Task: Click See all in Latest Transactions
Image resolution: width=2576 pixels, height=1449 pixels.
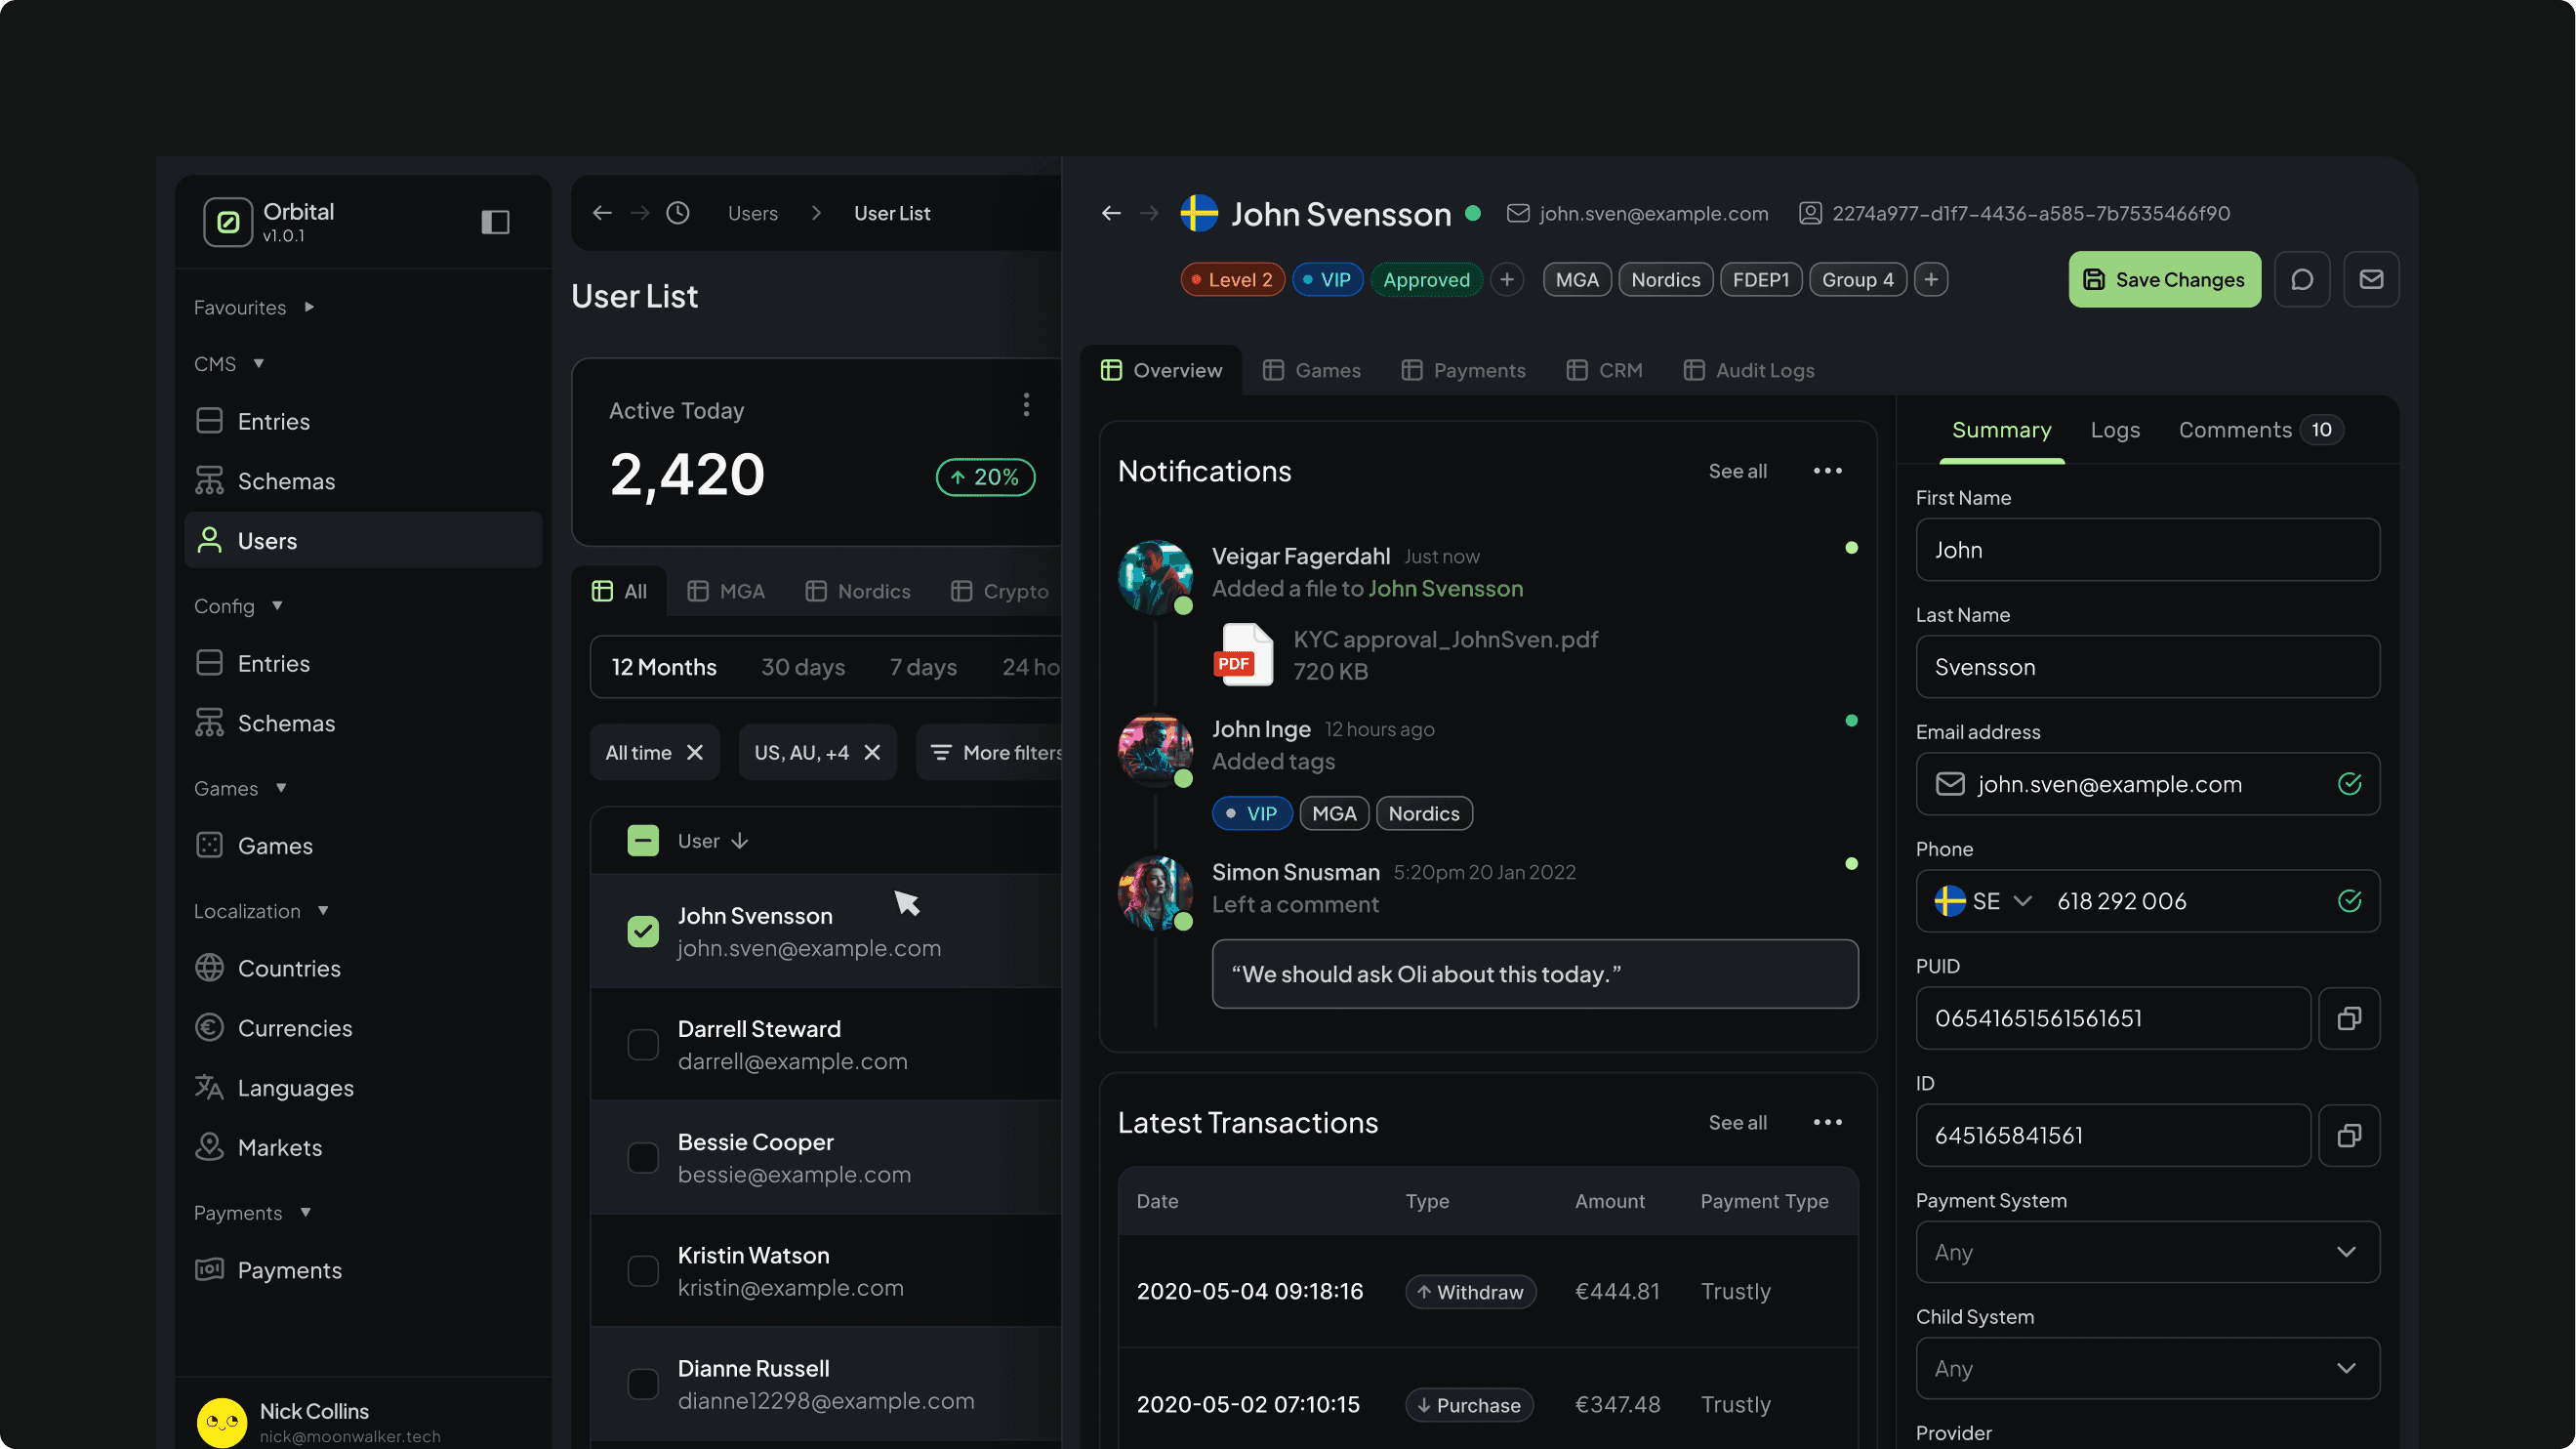Action: 1737,1122
